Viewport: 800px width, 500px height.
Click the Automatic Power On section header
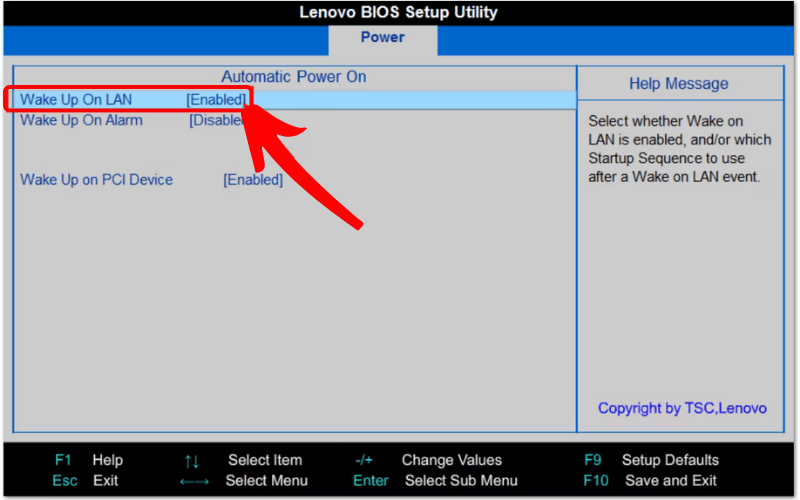[x=293, y=77]
